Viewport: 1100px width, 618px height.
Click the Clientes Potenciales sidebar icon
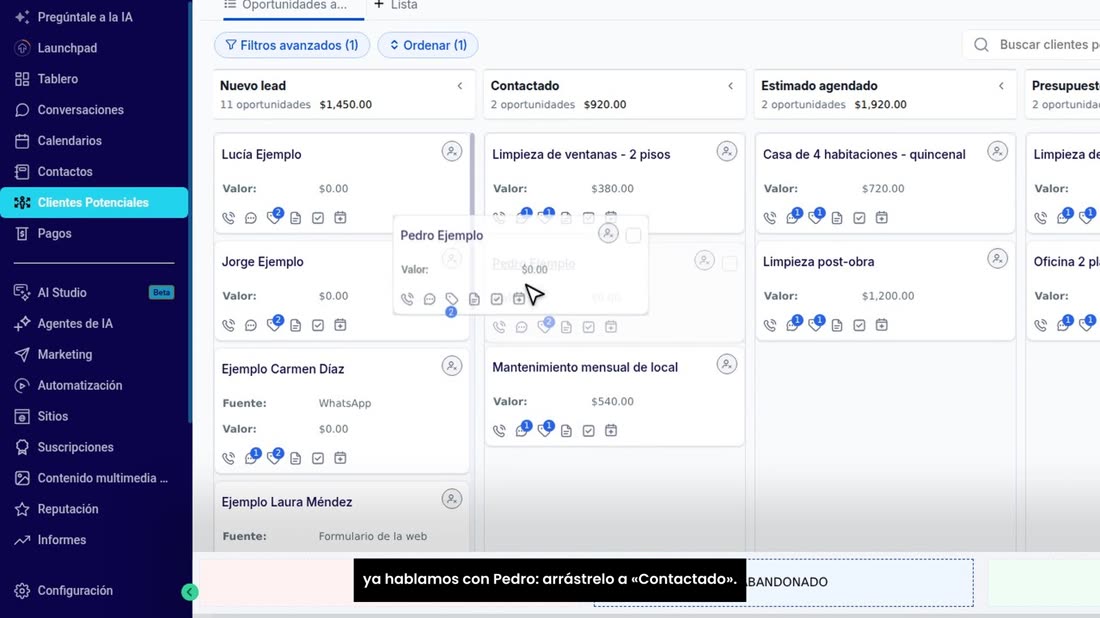click(x=22, y=202)
